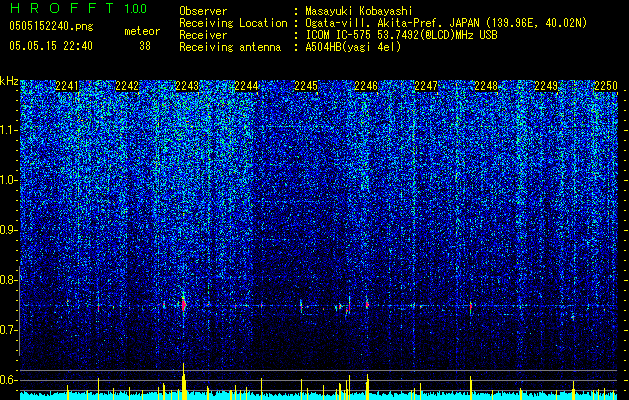Click the antenna A504HB(yagi 4el) text
This screenshot has height=400, width=629.
coord(353,47)
